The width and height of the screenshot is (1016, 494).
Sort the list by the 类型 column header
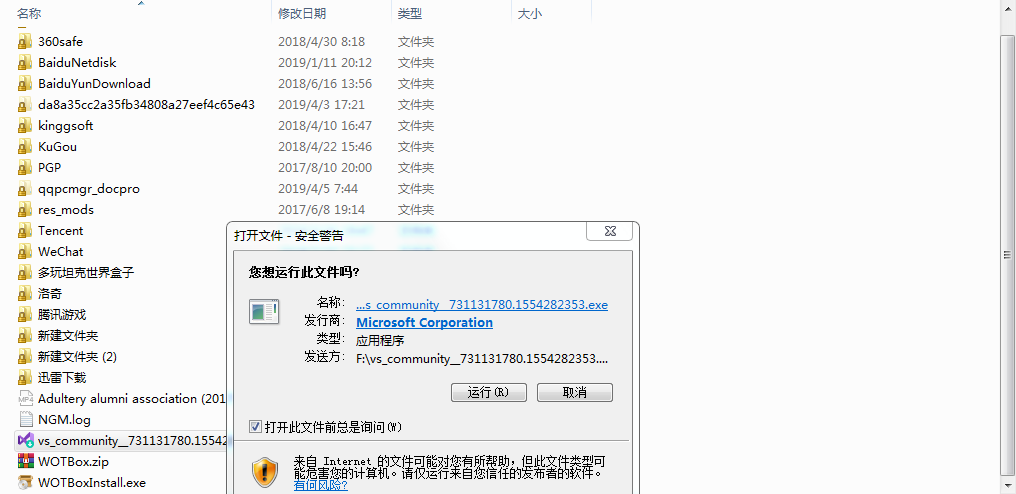coord(410,13)
